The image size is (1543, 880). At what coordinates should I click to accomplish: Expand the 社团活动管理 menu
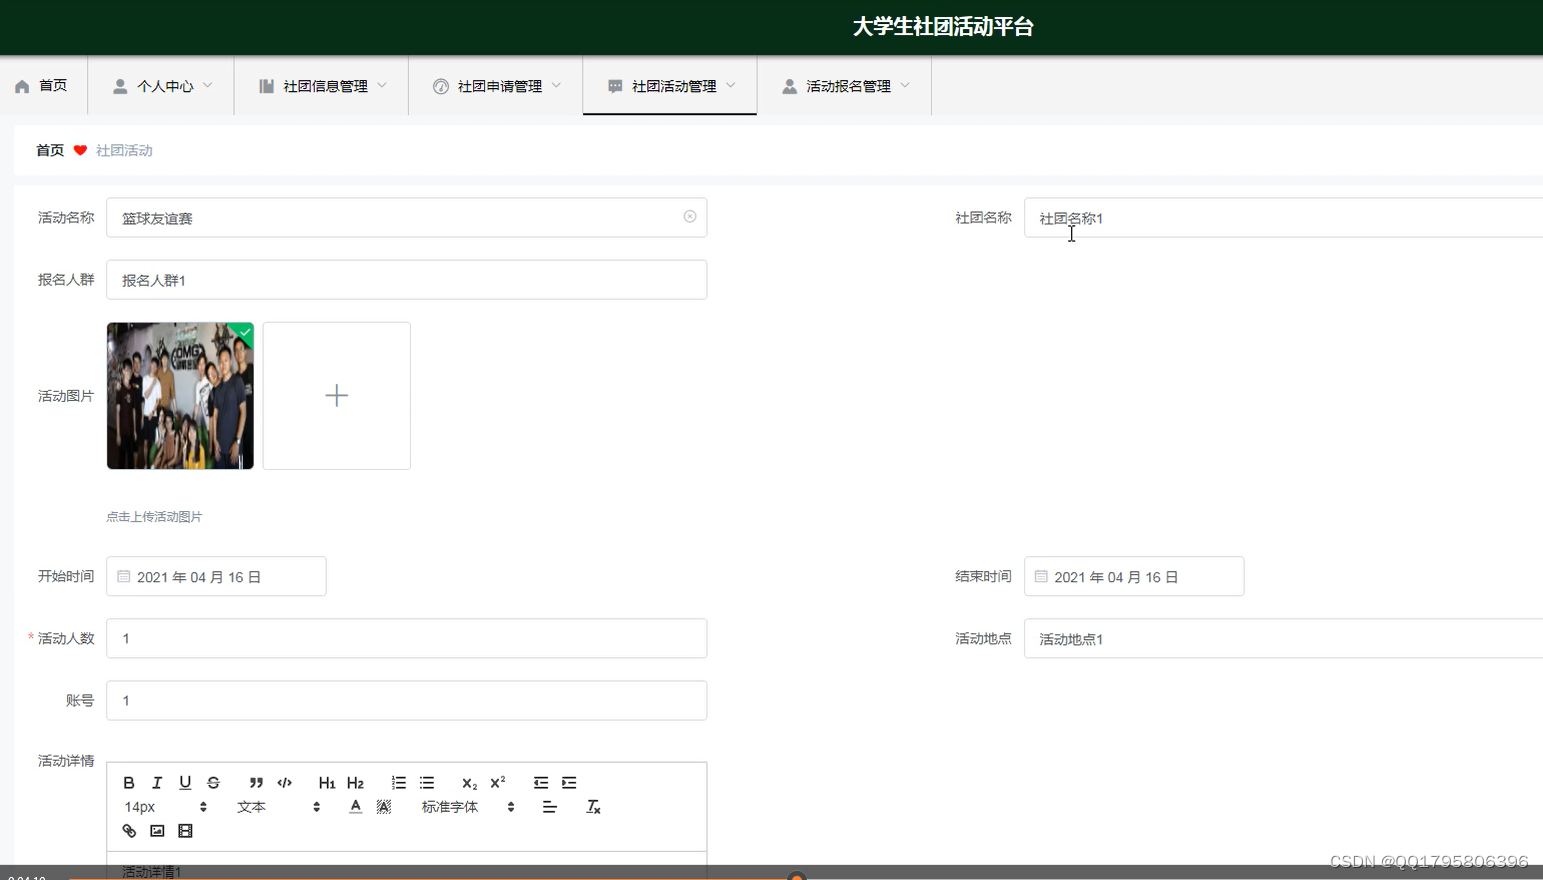tap(670, 86)
